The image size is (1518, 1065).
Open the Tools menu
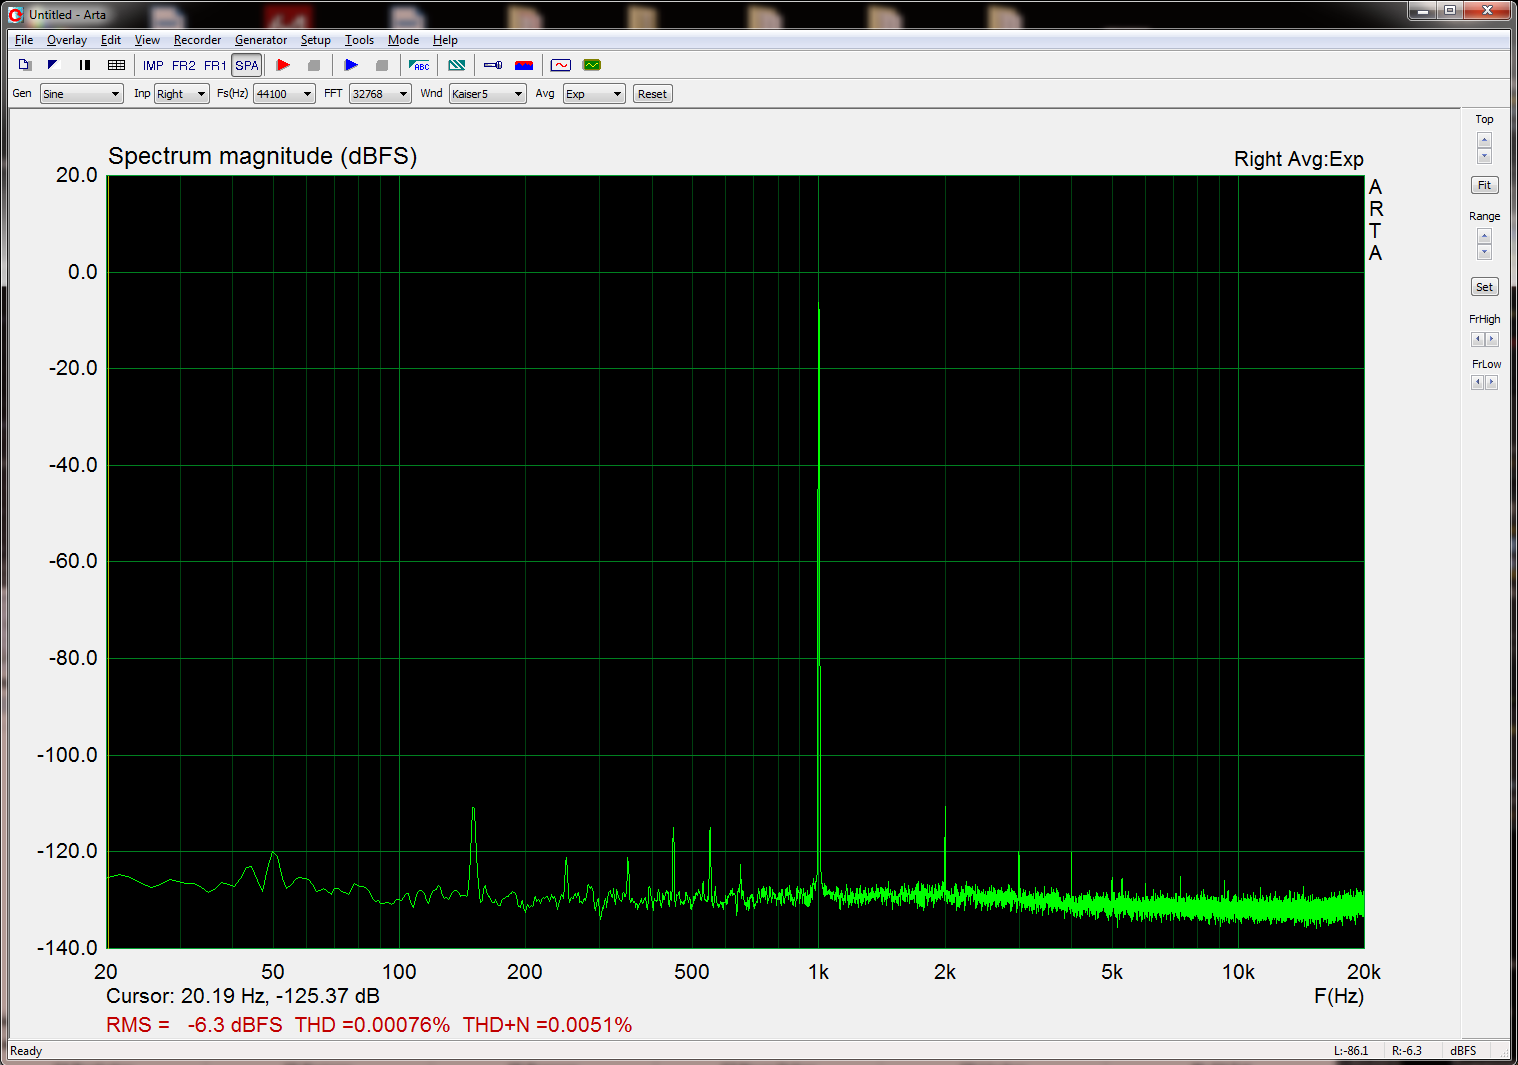pos(359,40)
